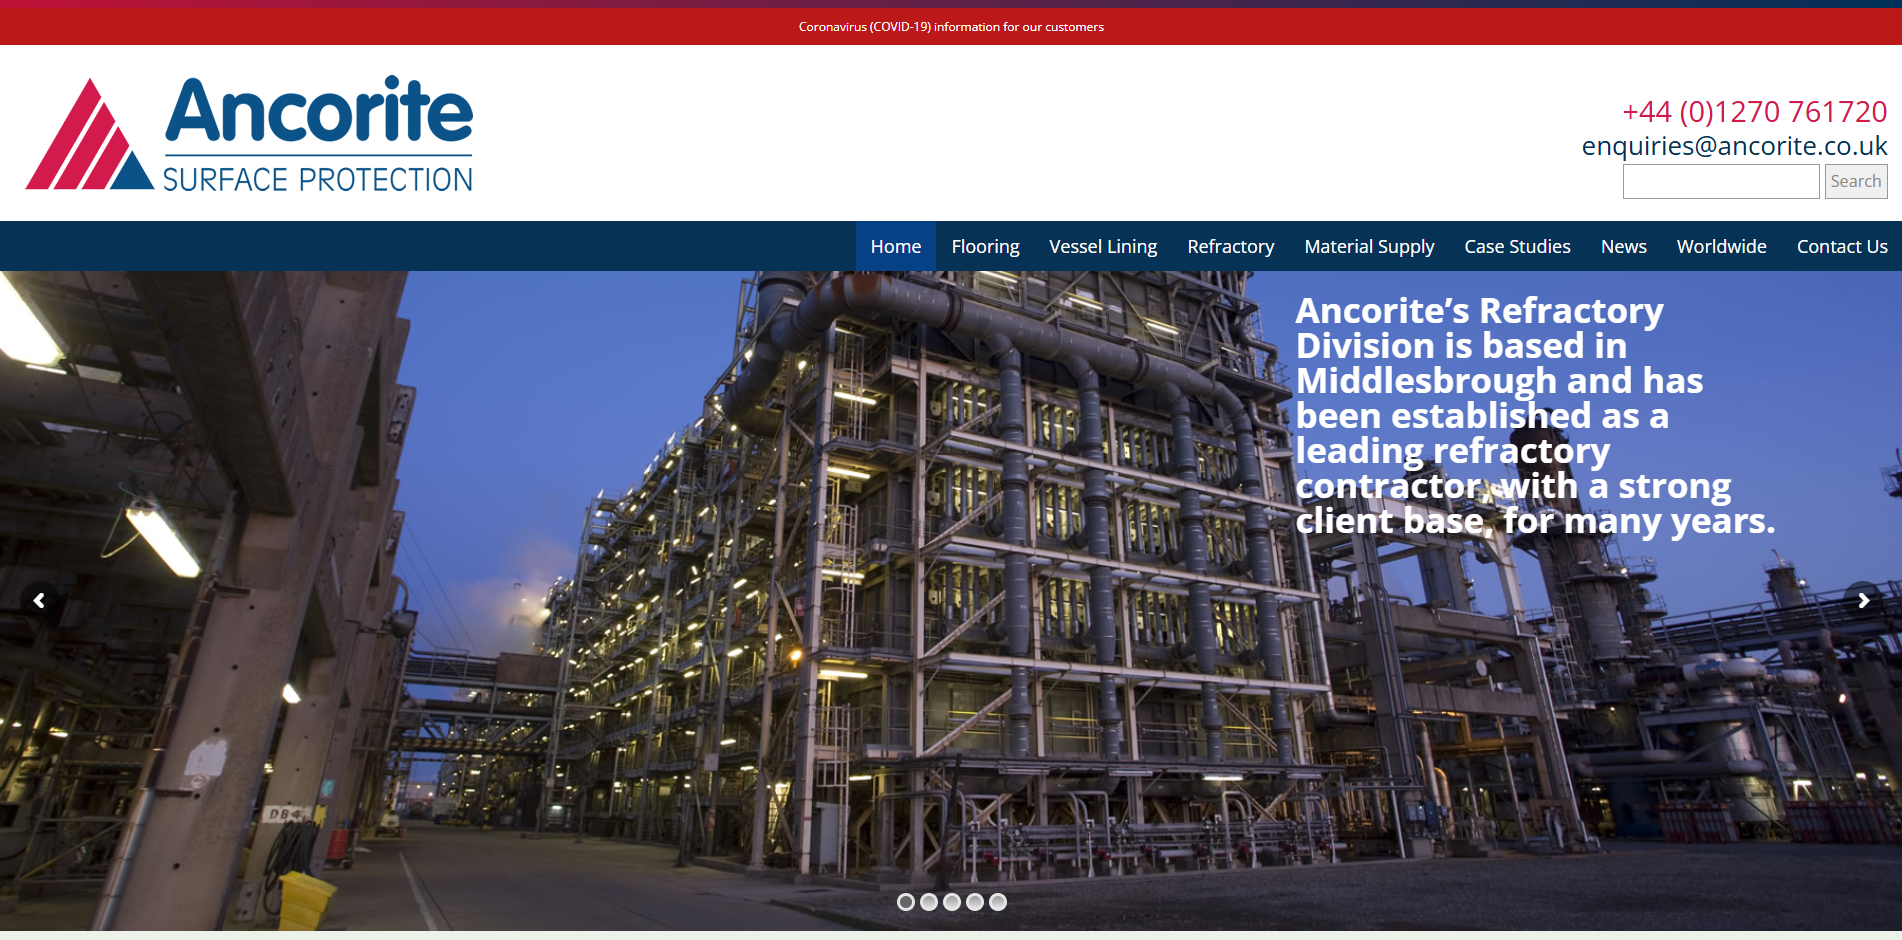Open the Worldwide page

(1721, 247)
